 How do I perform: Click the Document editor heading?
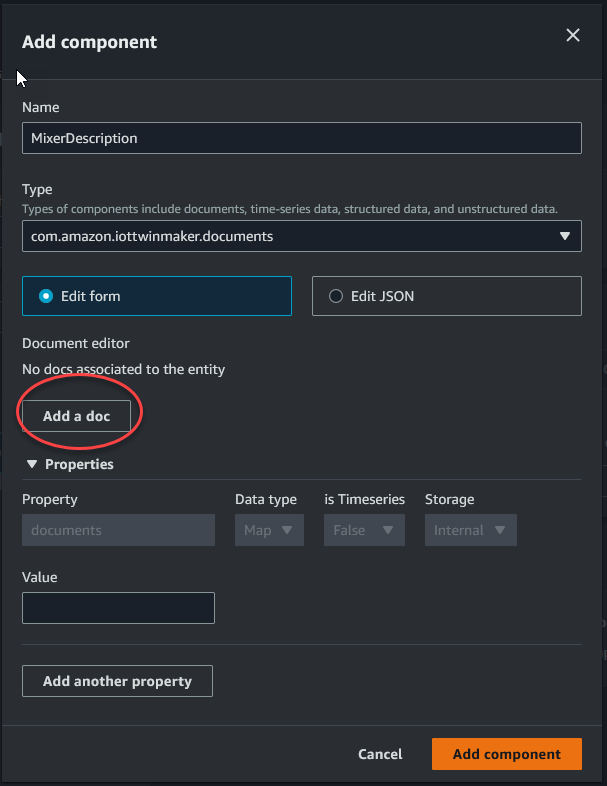click(76, 343)
